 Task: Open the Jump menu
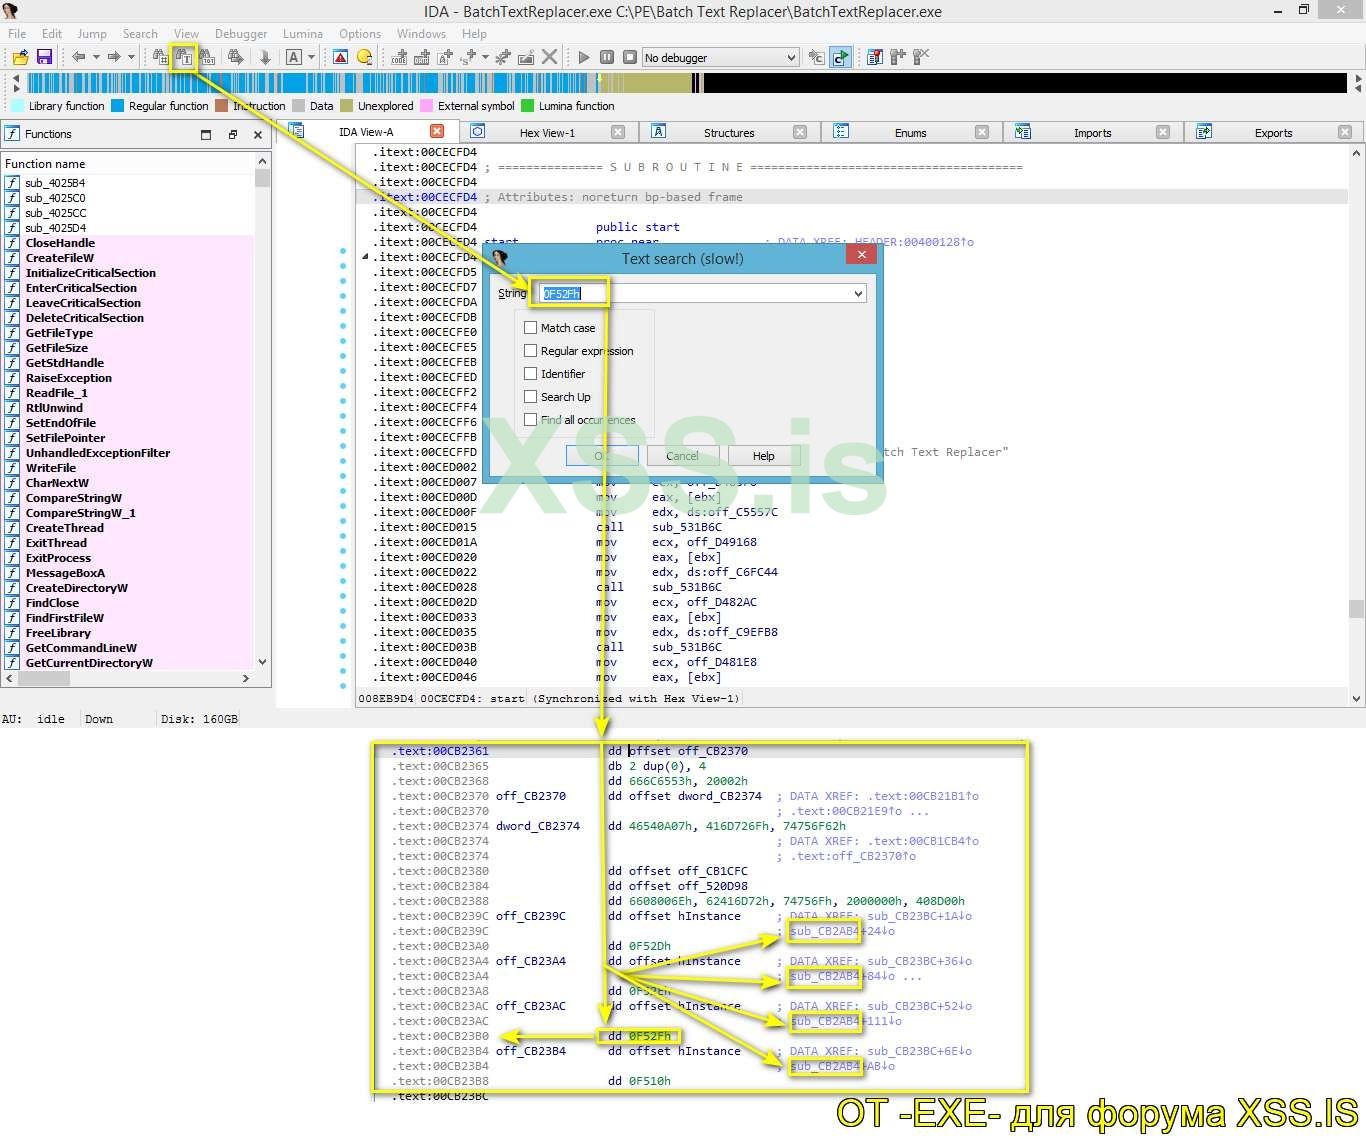pyautogui.click(x=92, y=33)
